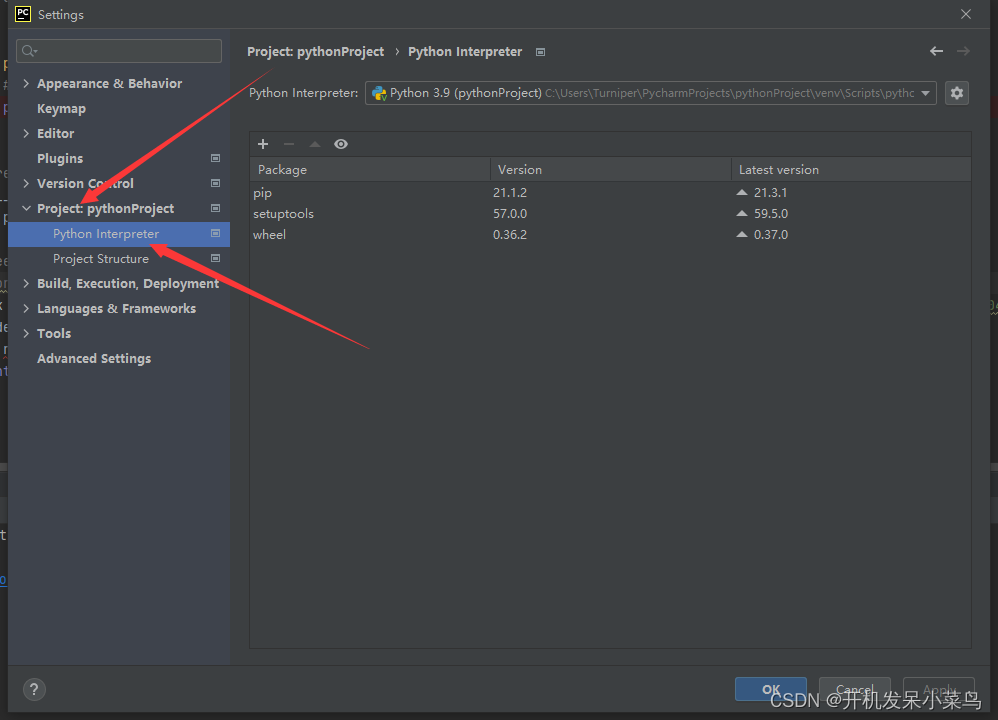Expand the Appearance & Behavior section
998x720 pixels.
[26, 83]
